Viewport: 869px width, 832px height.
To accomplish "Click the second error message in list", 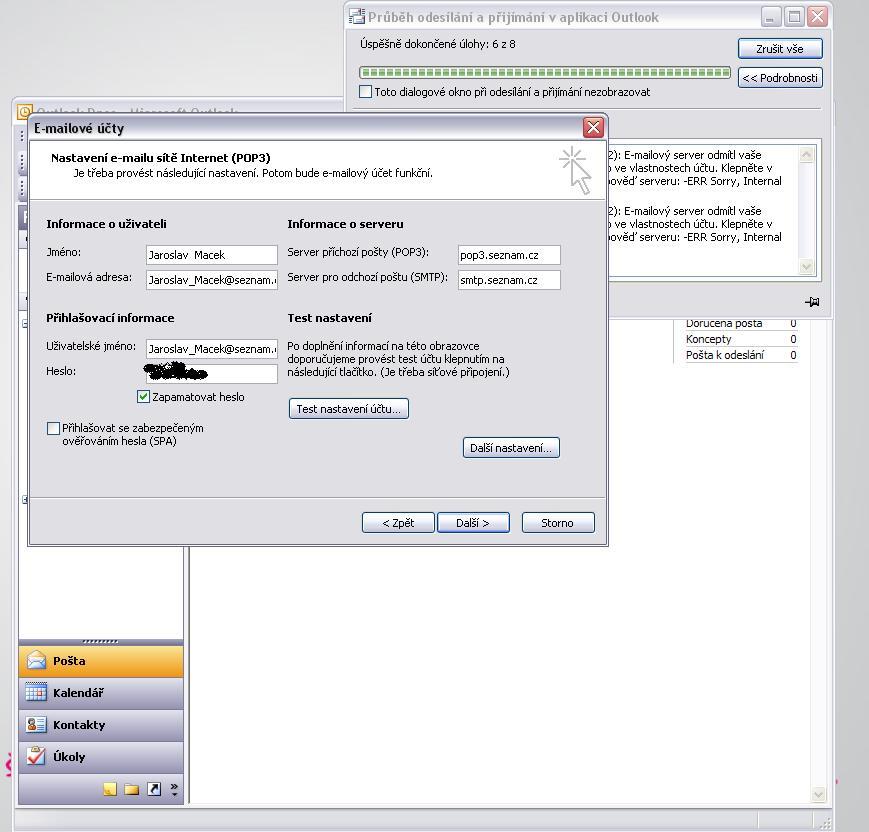I will [695, 224].
